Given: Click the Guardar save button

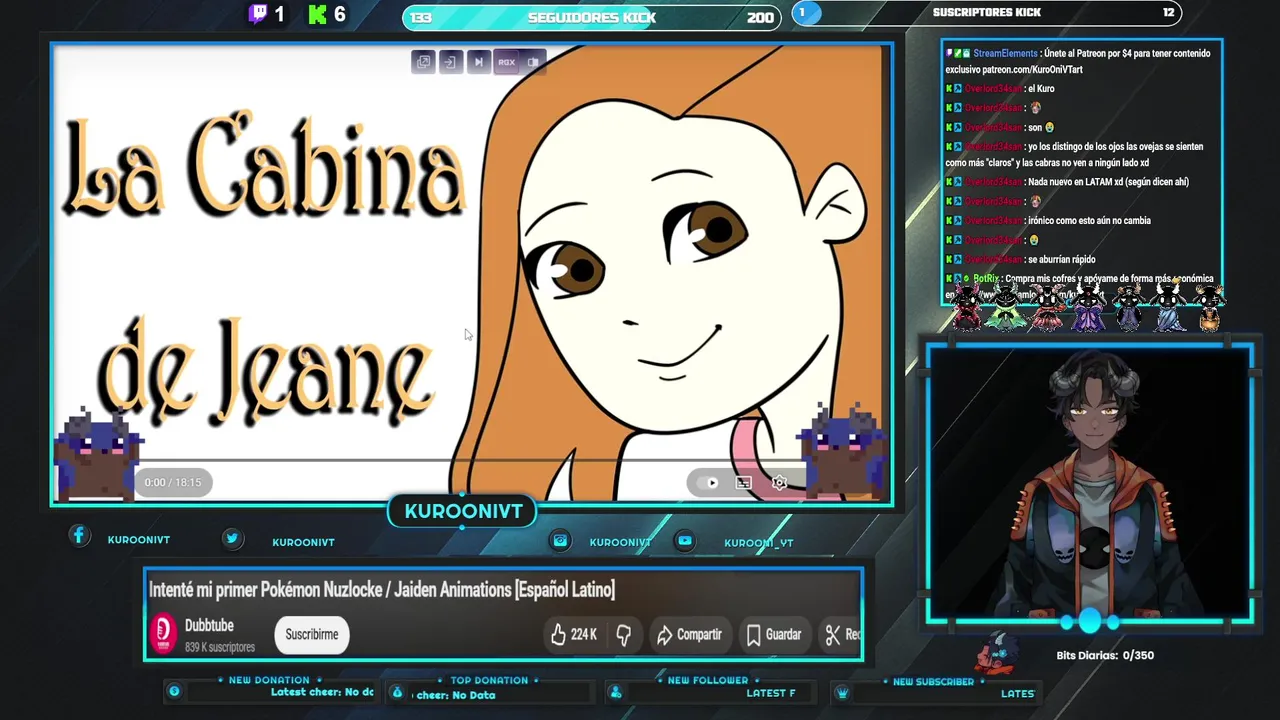Looking at the screenshot, I should tap(773, 634).
